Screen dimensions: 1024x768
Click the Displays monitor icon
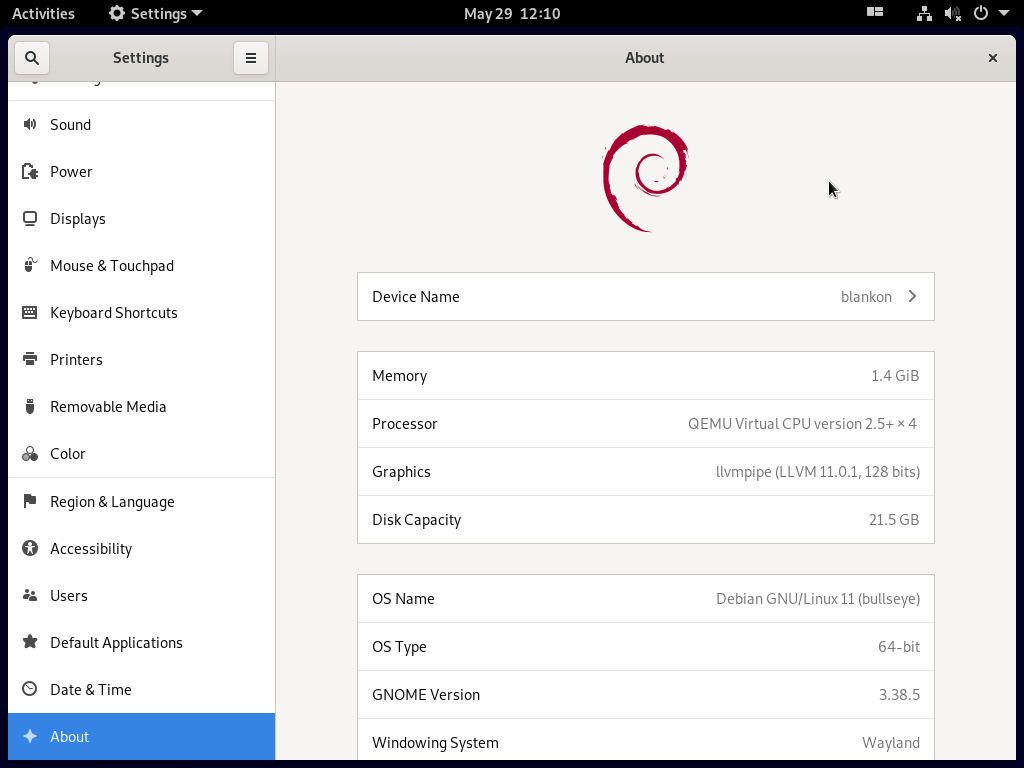(x=29, y=218)
